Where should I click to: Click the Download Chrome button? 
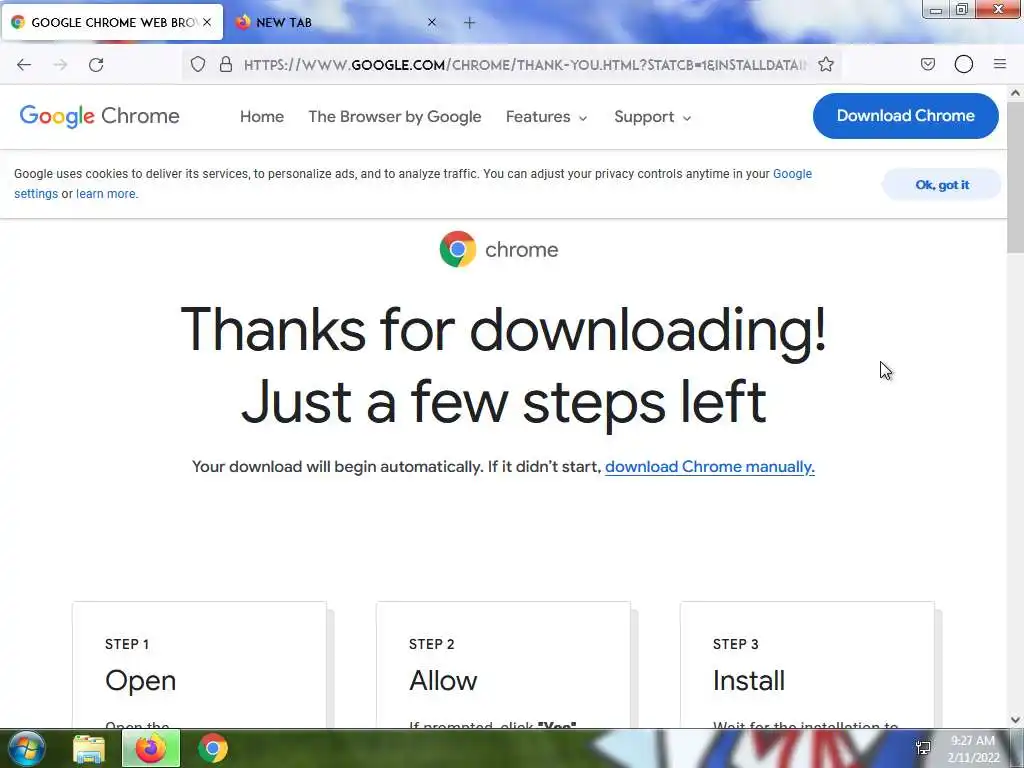tap(906, 116)
